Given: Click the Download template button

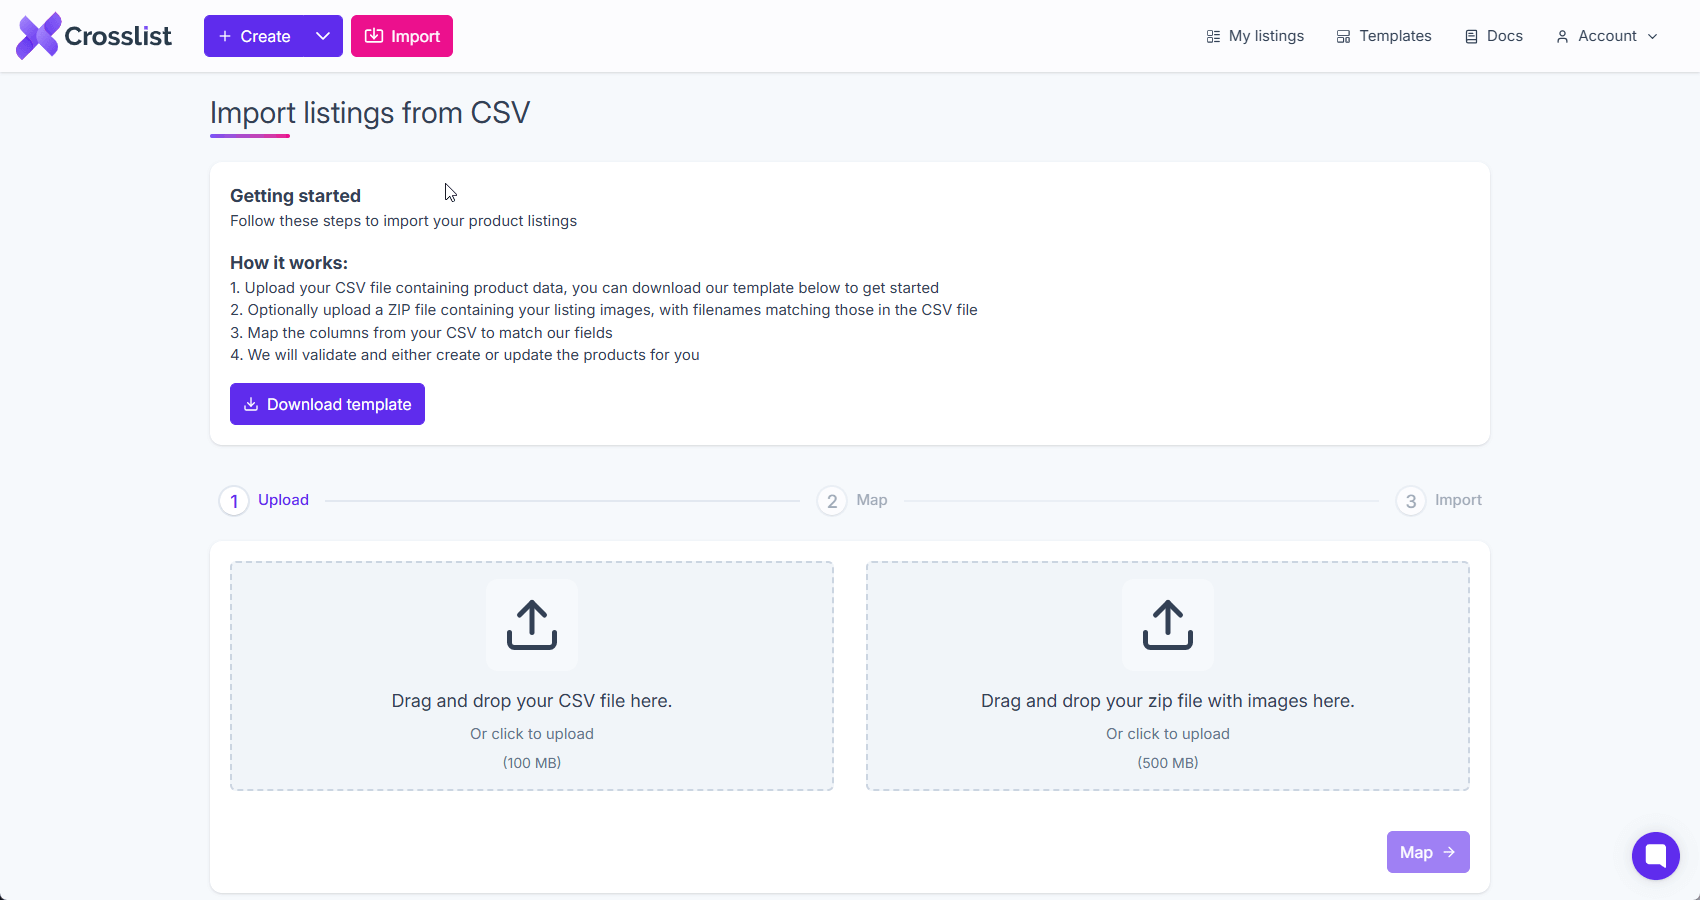Looking at the screenshot, I should 327,404.
